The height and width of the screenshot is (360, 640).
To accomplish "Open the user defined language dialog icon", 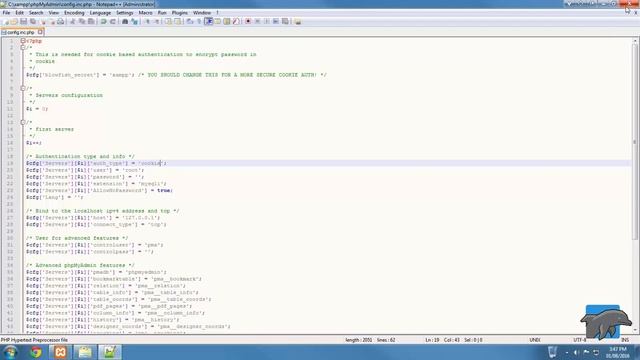I will coord(218,21).
